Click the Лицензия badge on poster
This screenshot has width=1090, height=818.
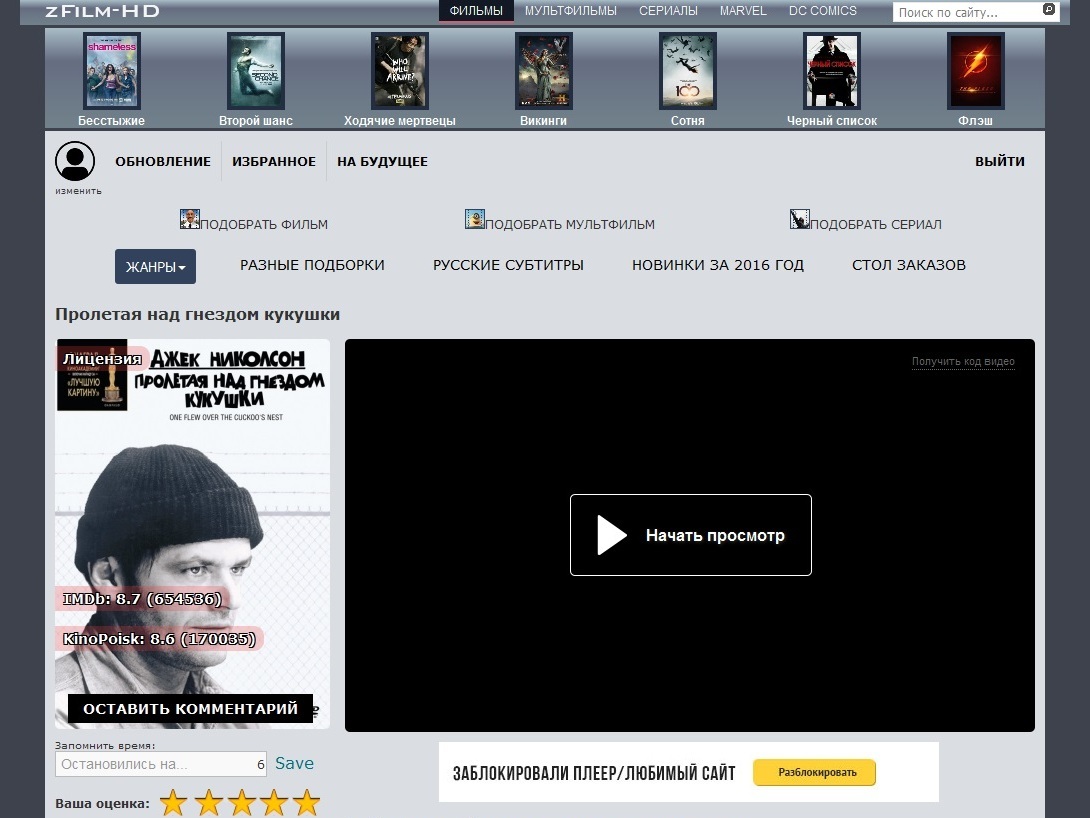pos(102,359)
